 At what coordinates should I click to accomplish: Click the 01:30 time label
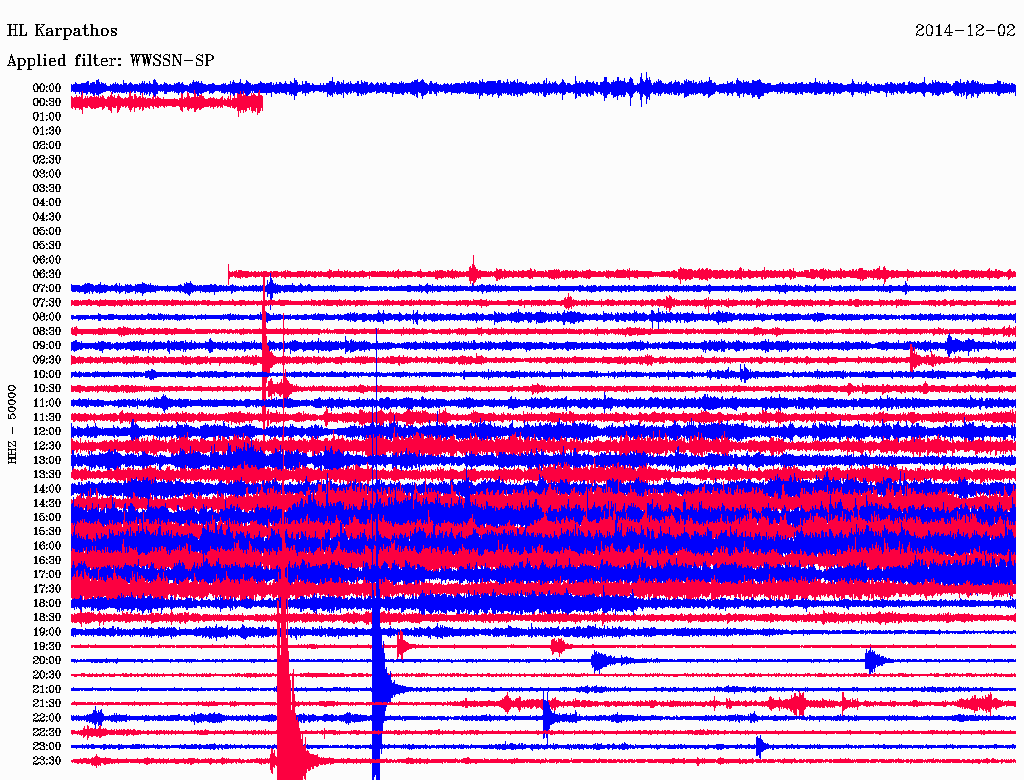(x=47, y=131)
